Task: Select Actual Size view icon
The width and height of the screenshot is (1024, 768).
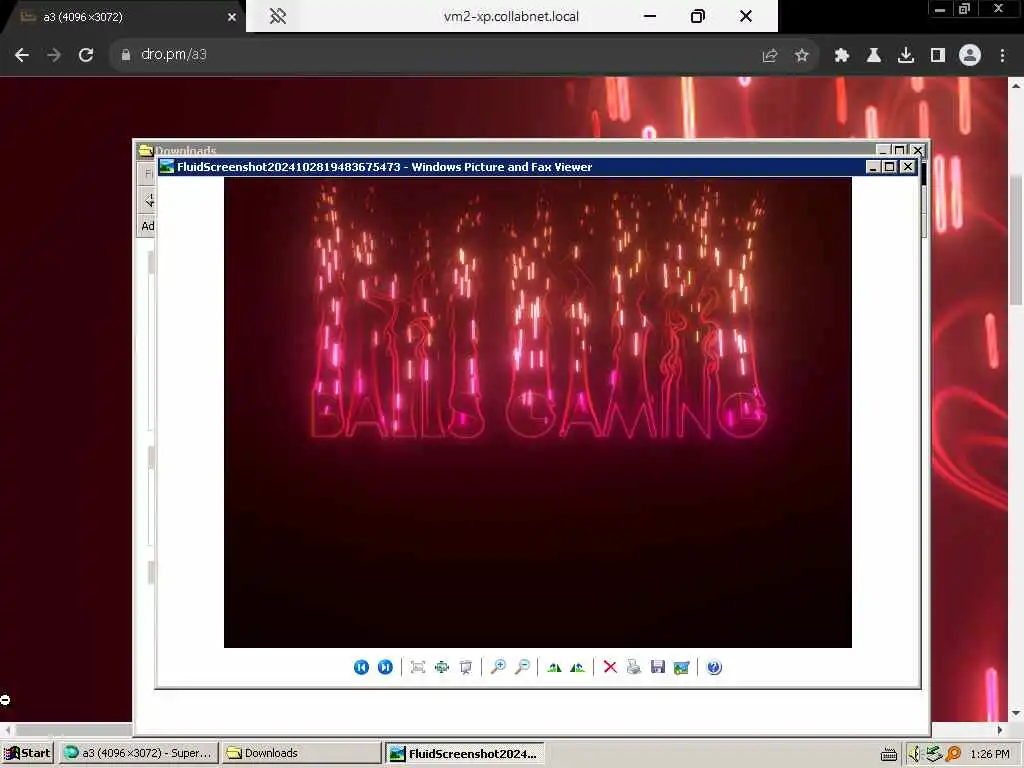Action: (x=442, y=667)
